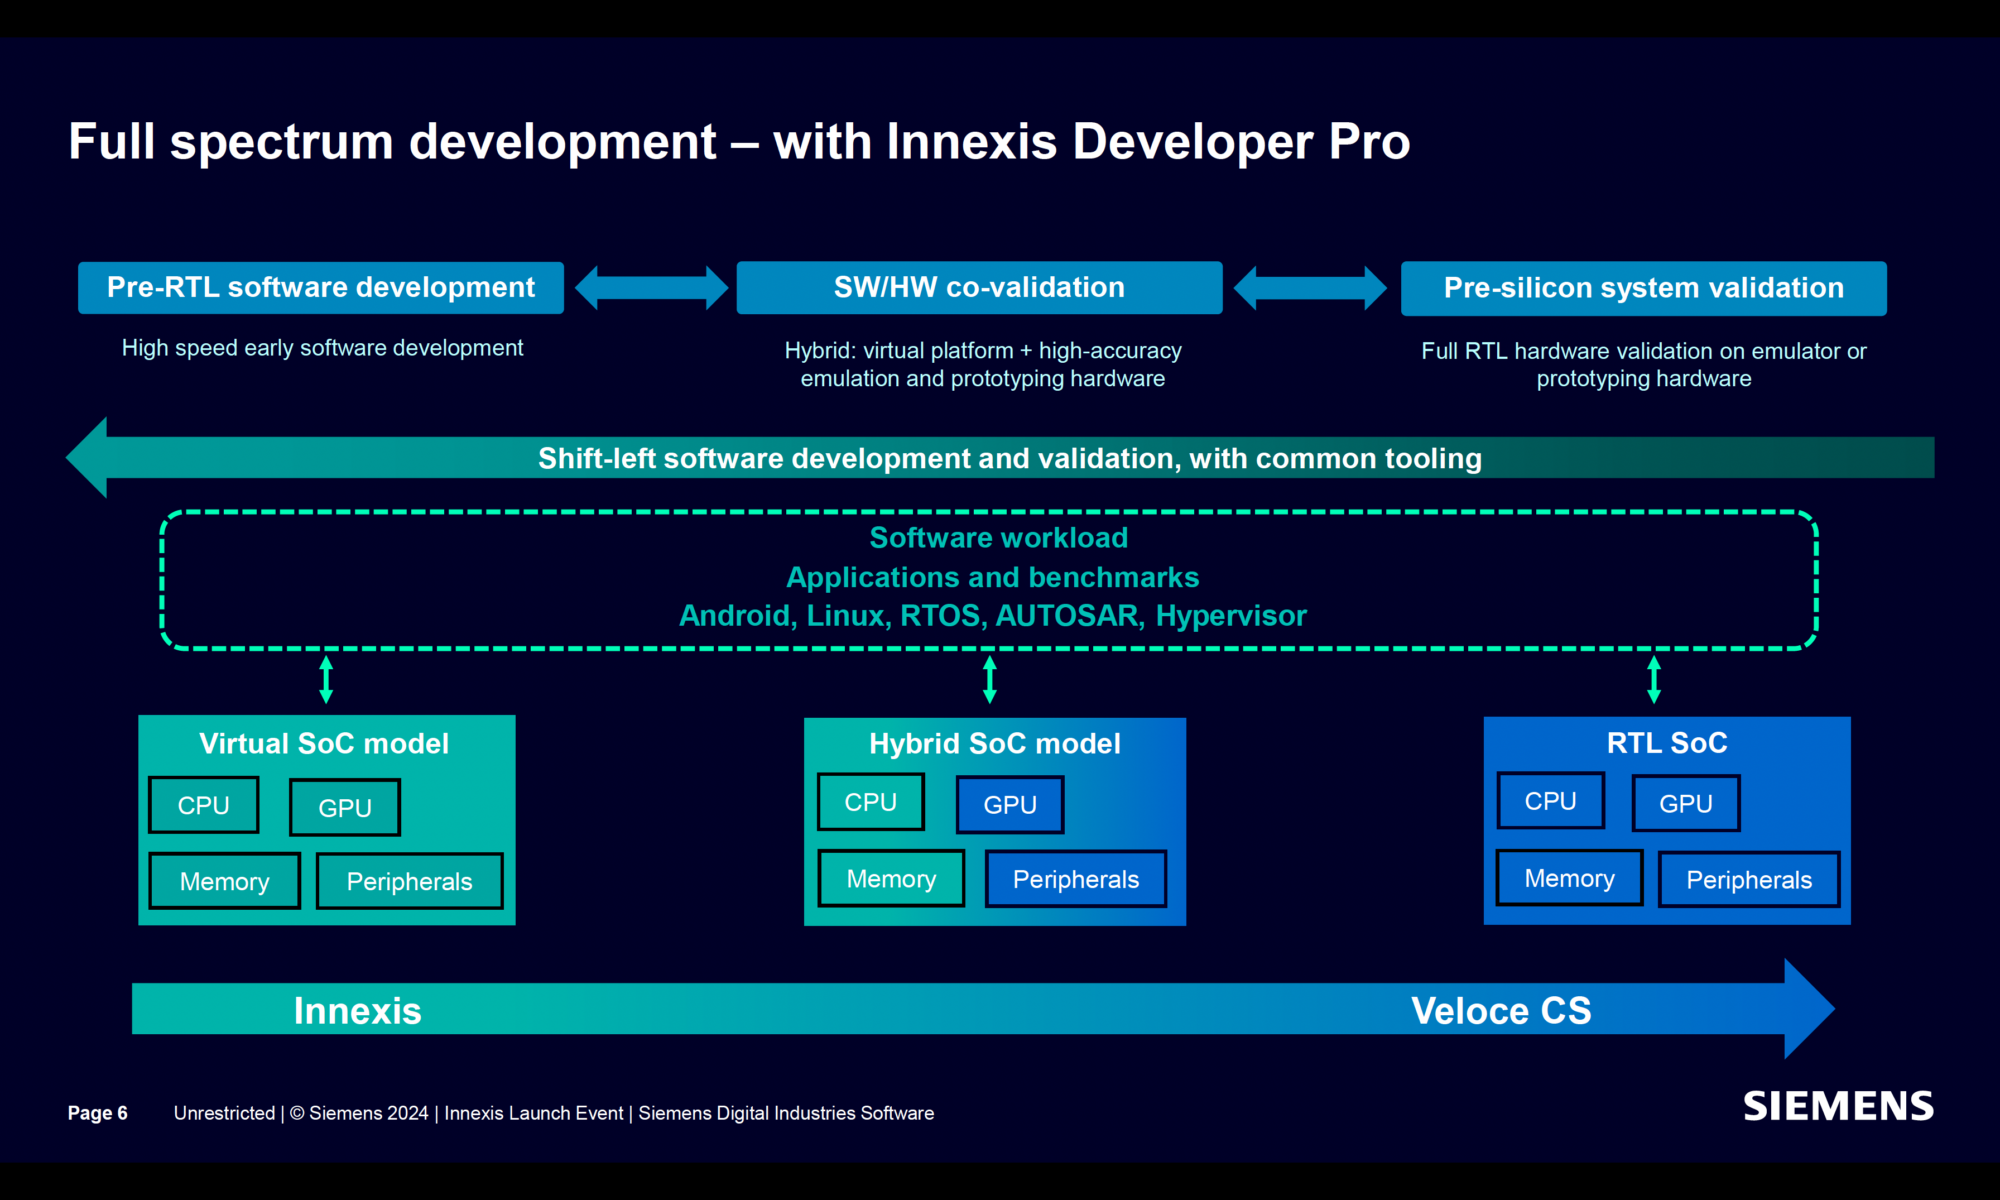The image size is (2000, 1200).
Task: Click the 'Innexis' label on bottom arrow
Action: pyautogui.click(x=358, y=1011)
